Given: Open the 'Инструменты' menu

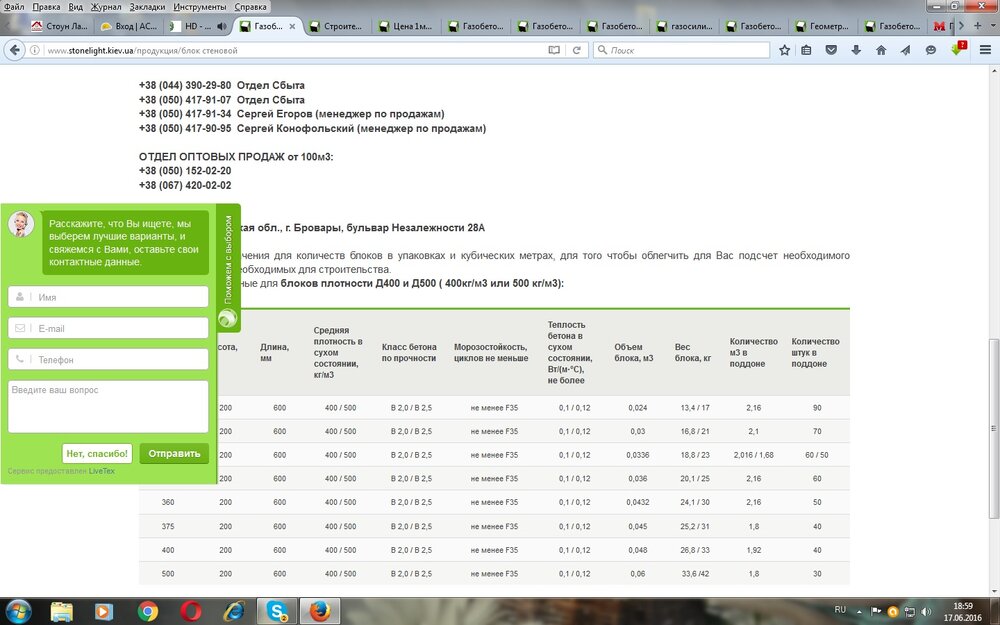Looking at the screenshot, I should point(199,6).
